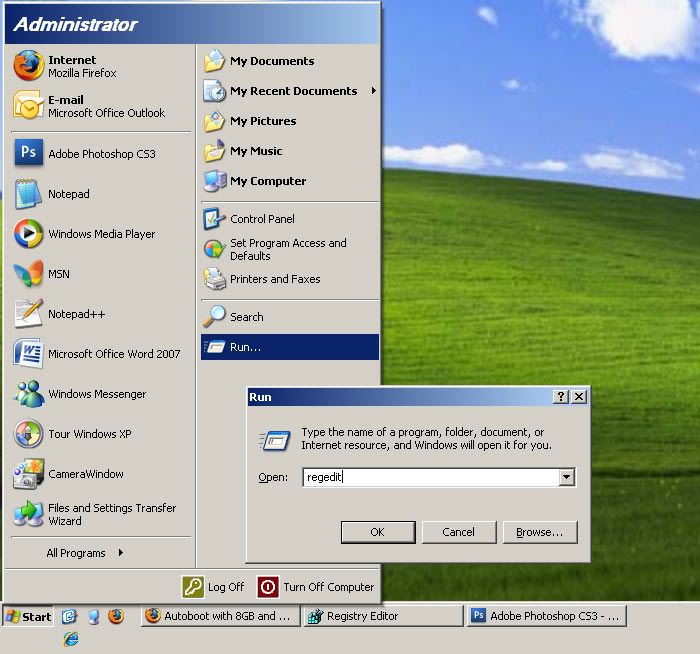
Task: Click the Run dialog help question button
Action: coord(561,396)
